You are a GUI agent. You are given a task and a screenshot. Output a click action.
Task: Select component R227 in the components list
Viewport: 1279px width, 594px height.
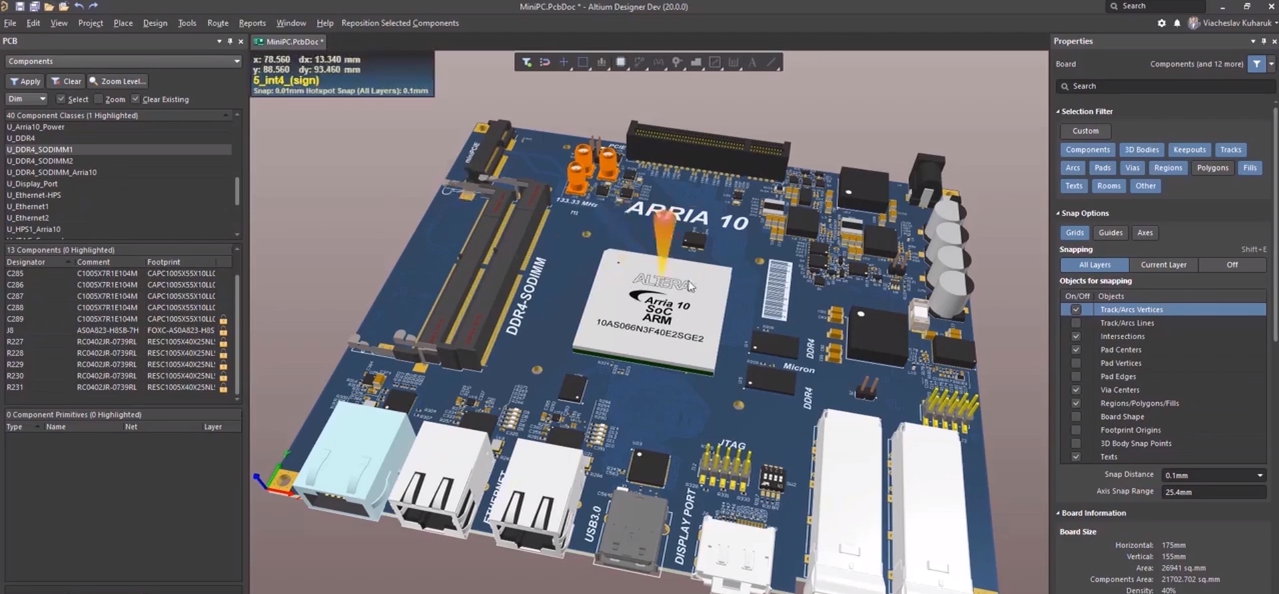[118, 341]
